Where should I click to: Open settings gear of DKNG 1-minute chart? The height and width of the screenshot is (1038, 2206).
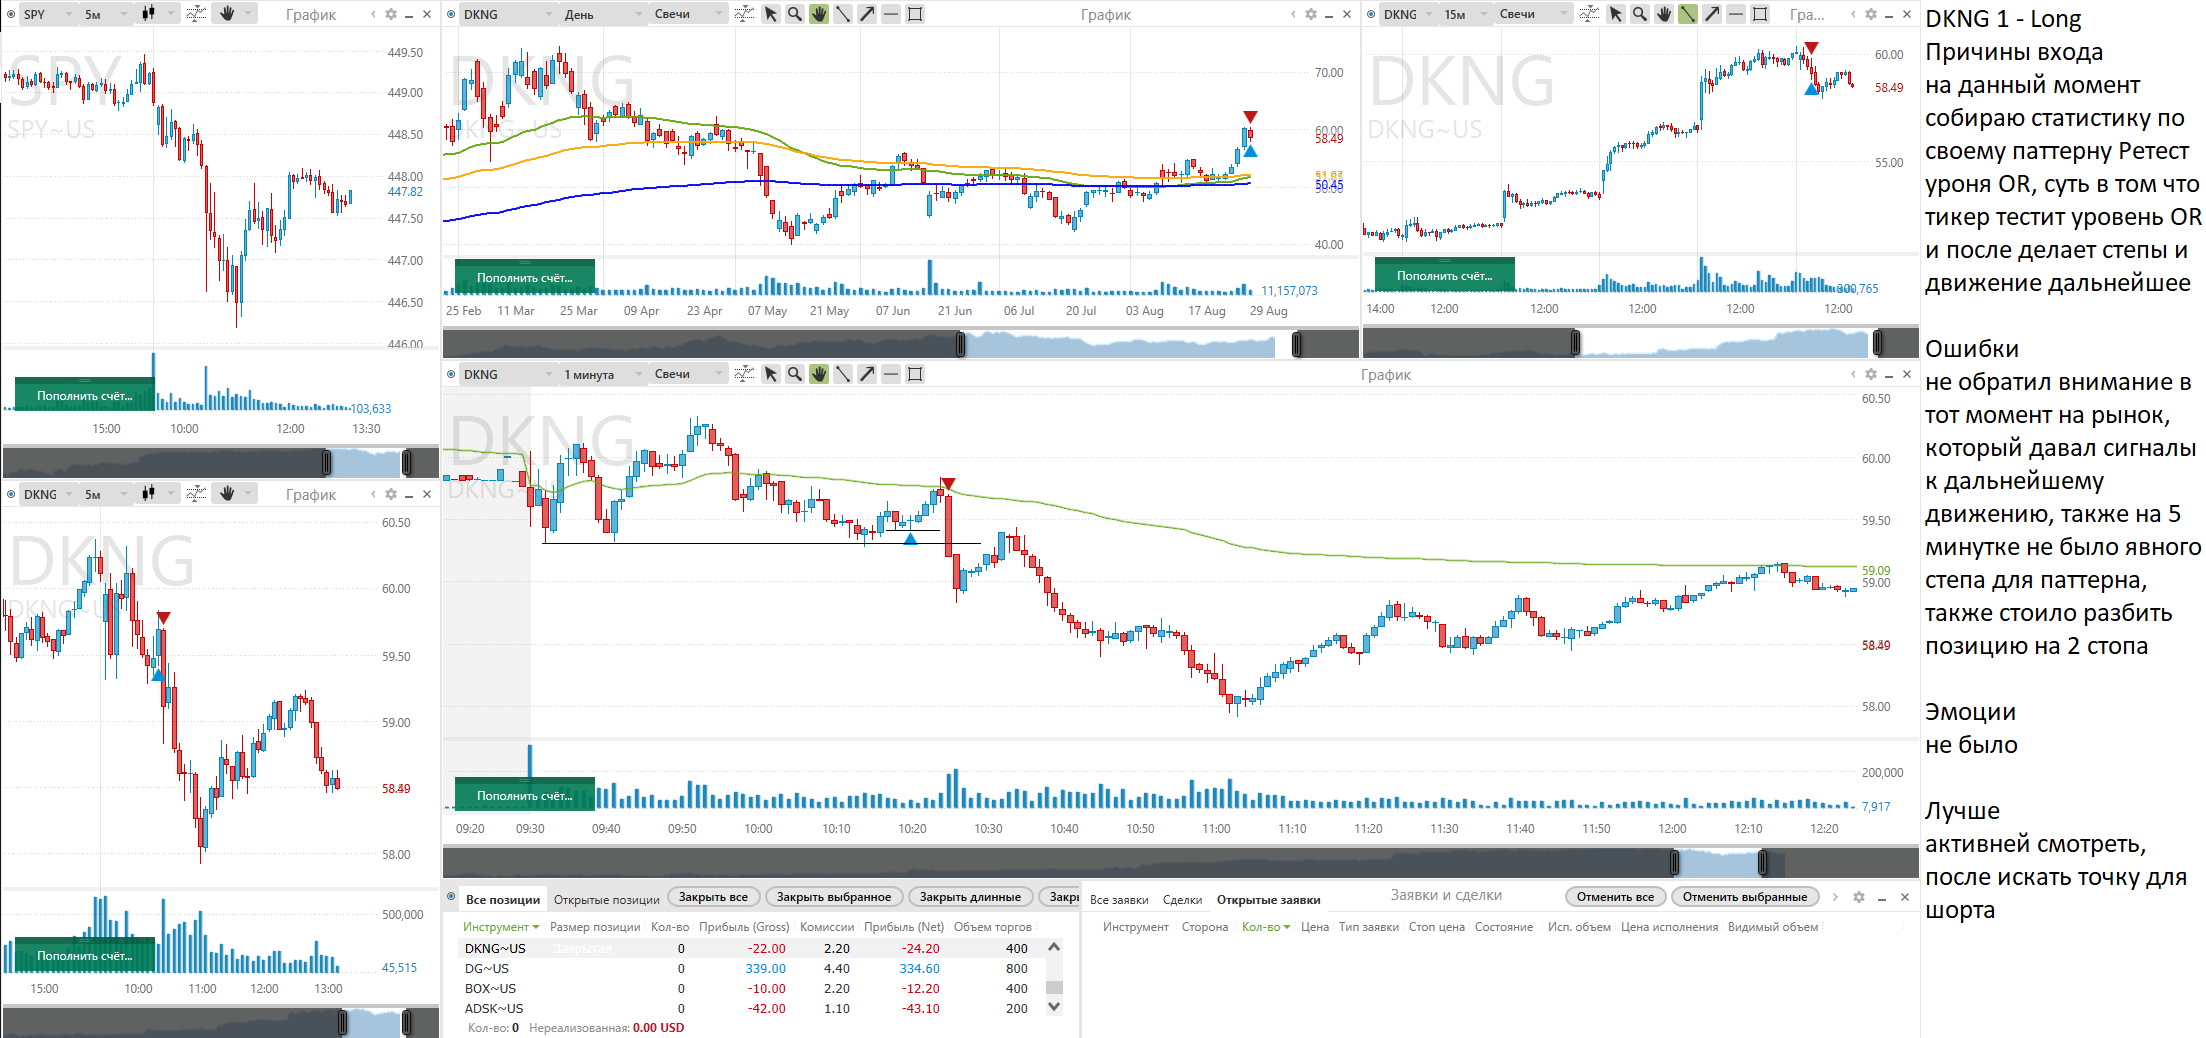(1871, 374)
